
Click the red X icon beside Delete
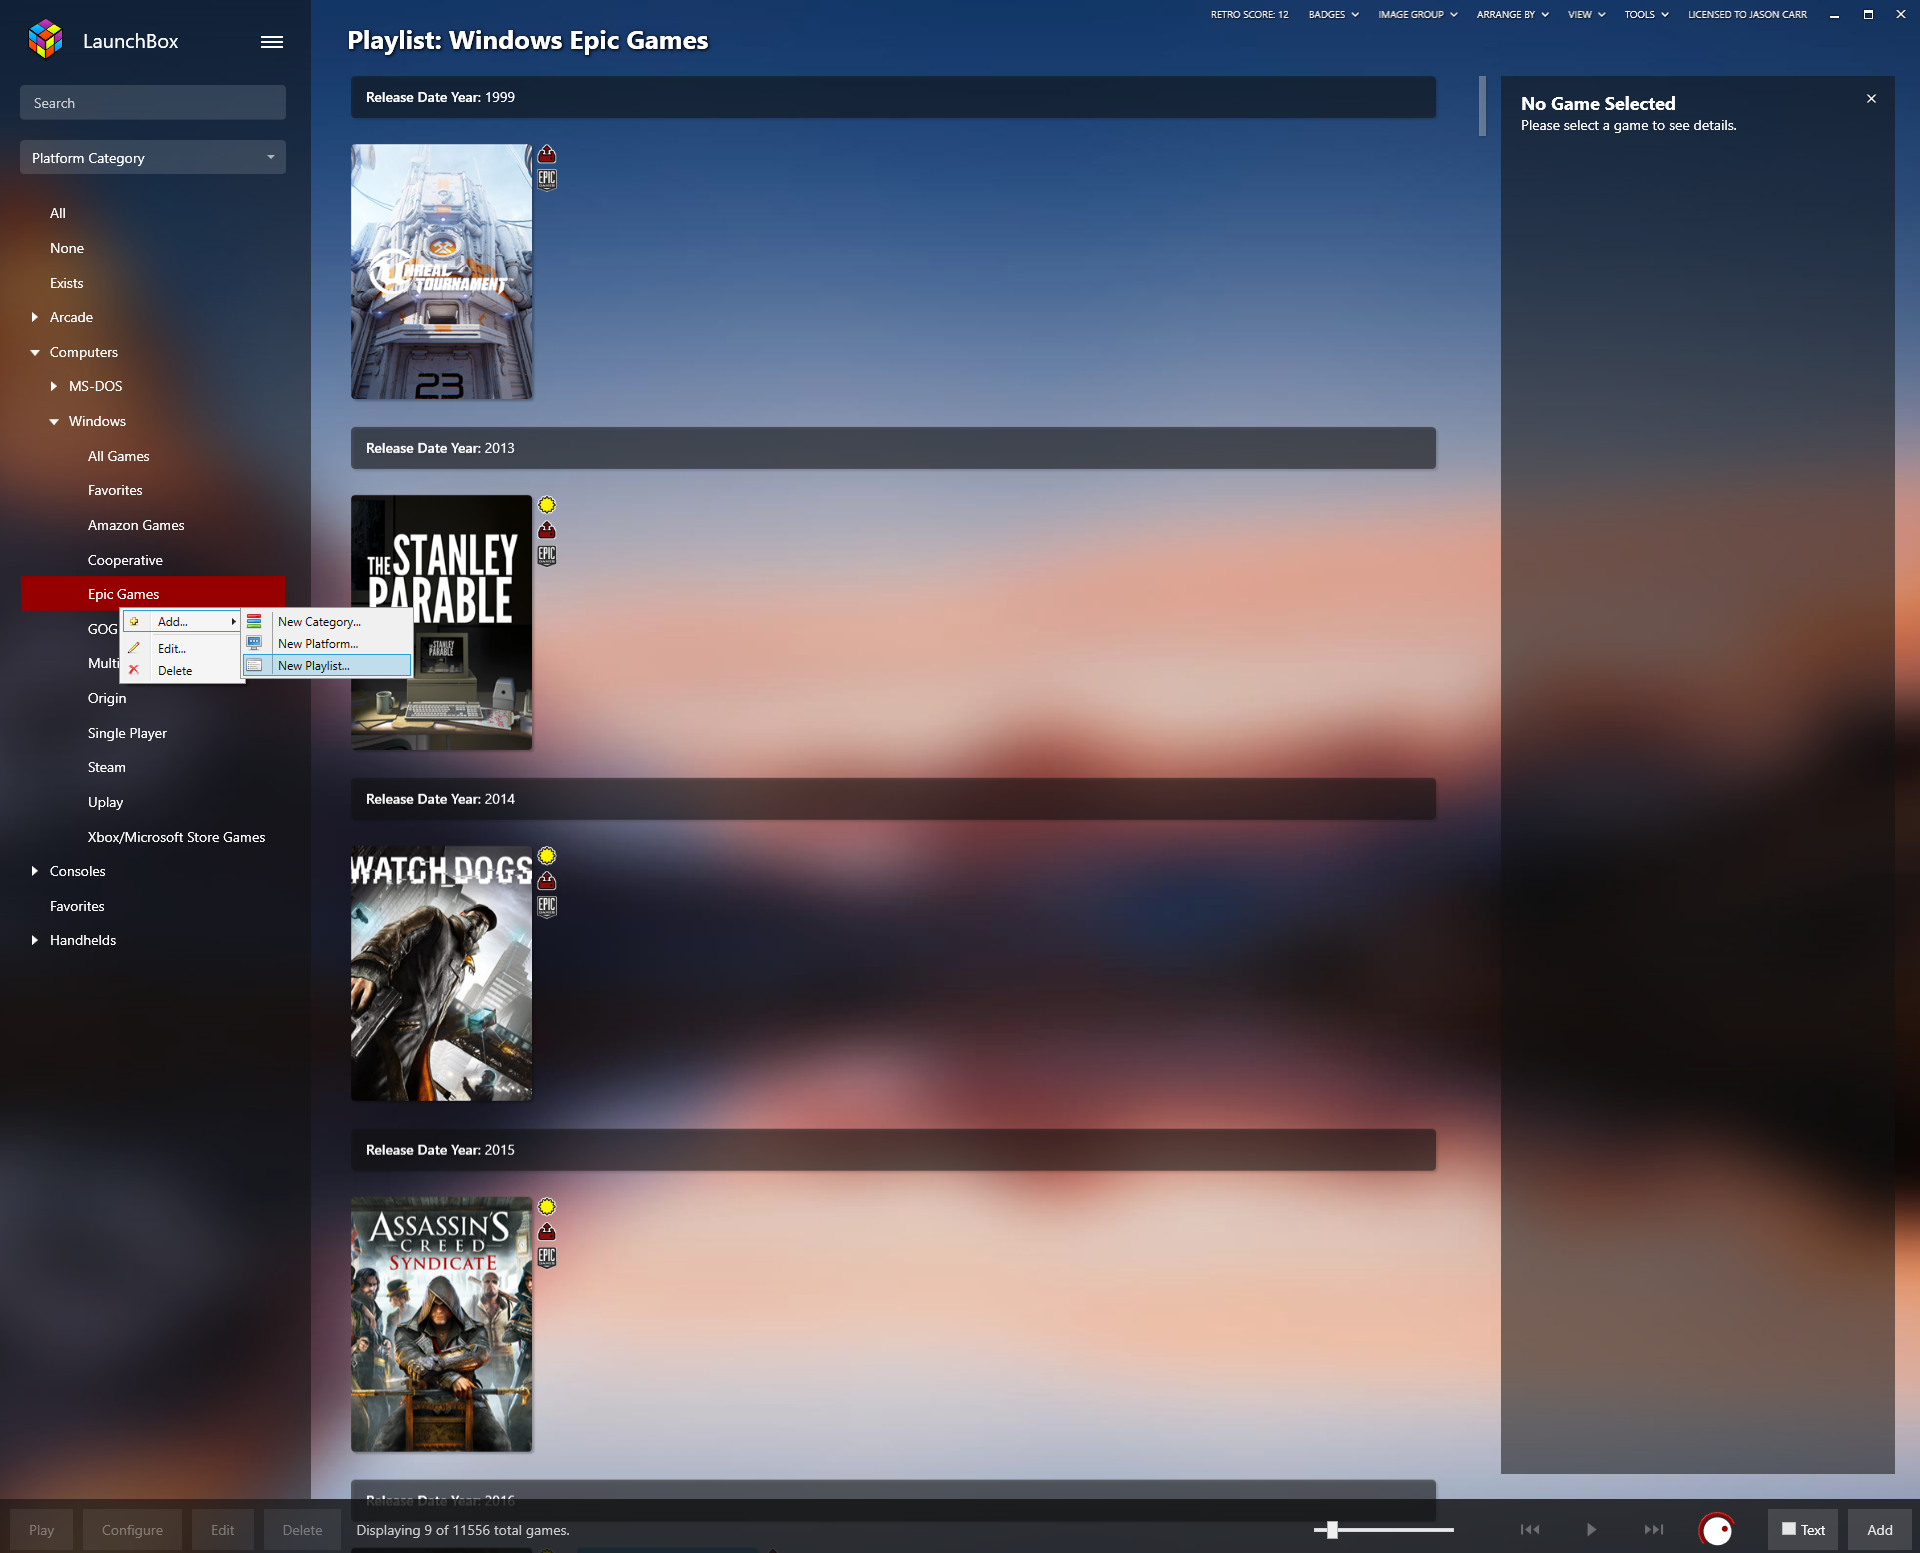(x=134, y=670)
